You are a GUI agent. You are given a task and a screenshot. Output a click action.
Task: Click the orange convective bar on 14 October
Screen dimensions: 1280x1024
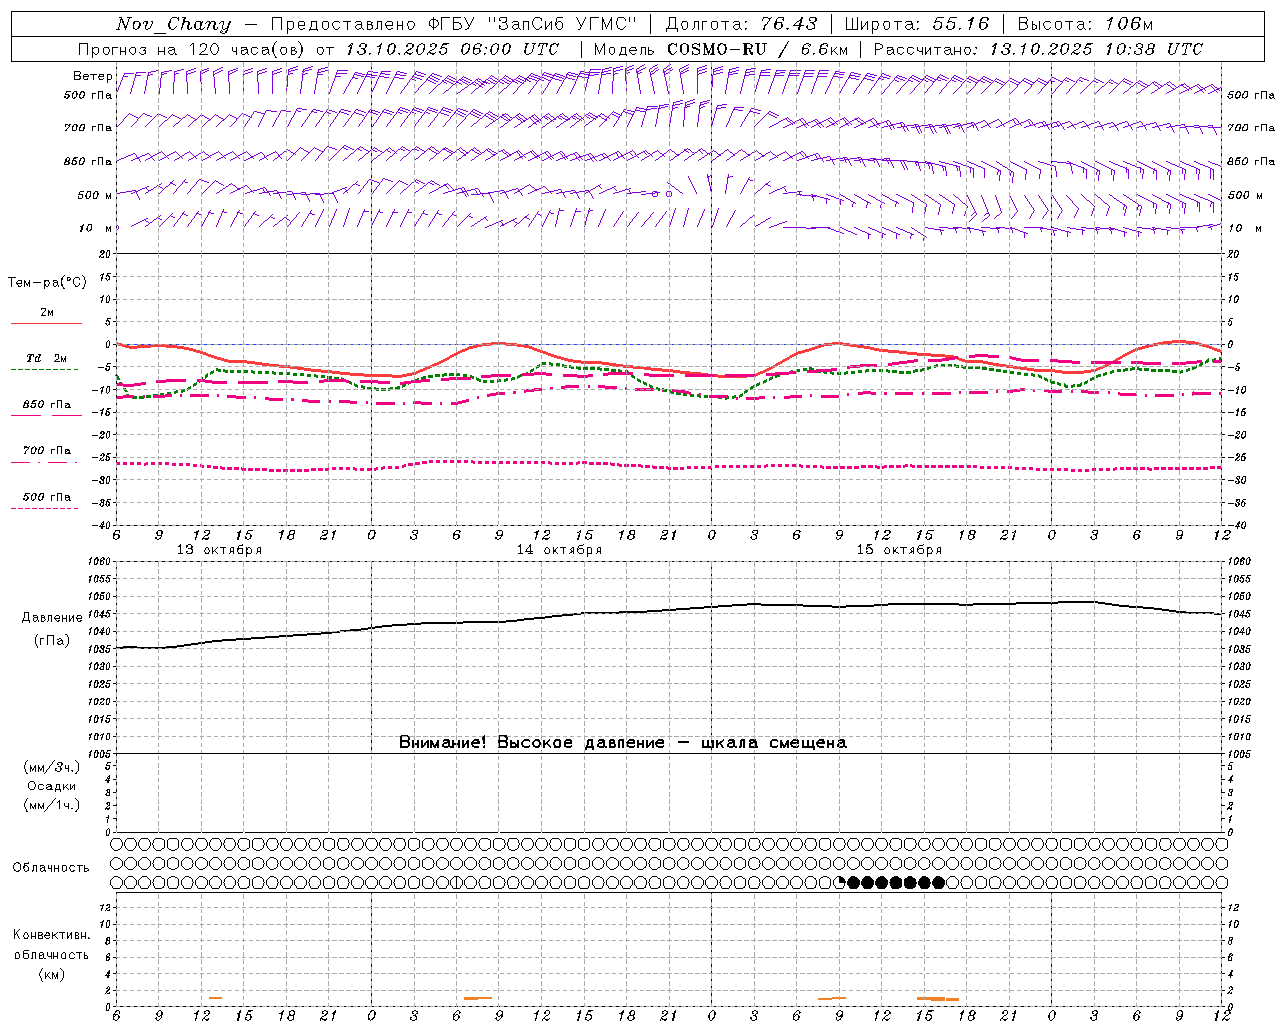click(x=477, y=998)
